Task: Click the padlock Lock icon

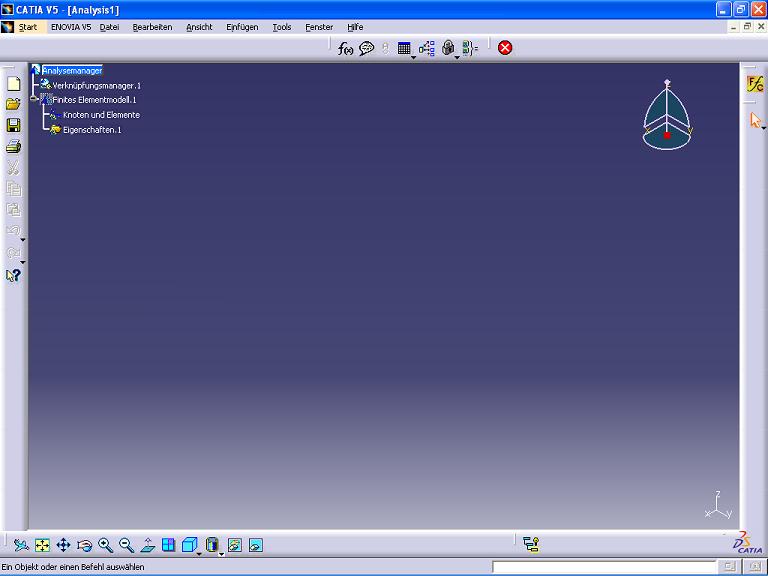Action: coord(448,48)
